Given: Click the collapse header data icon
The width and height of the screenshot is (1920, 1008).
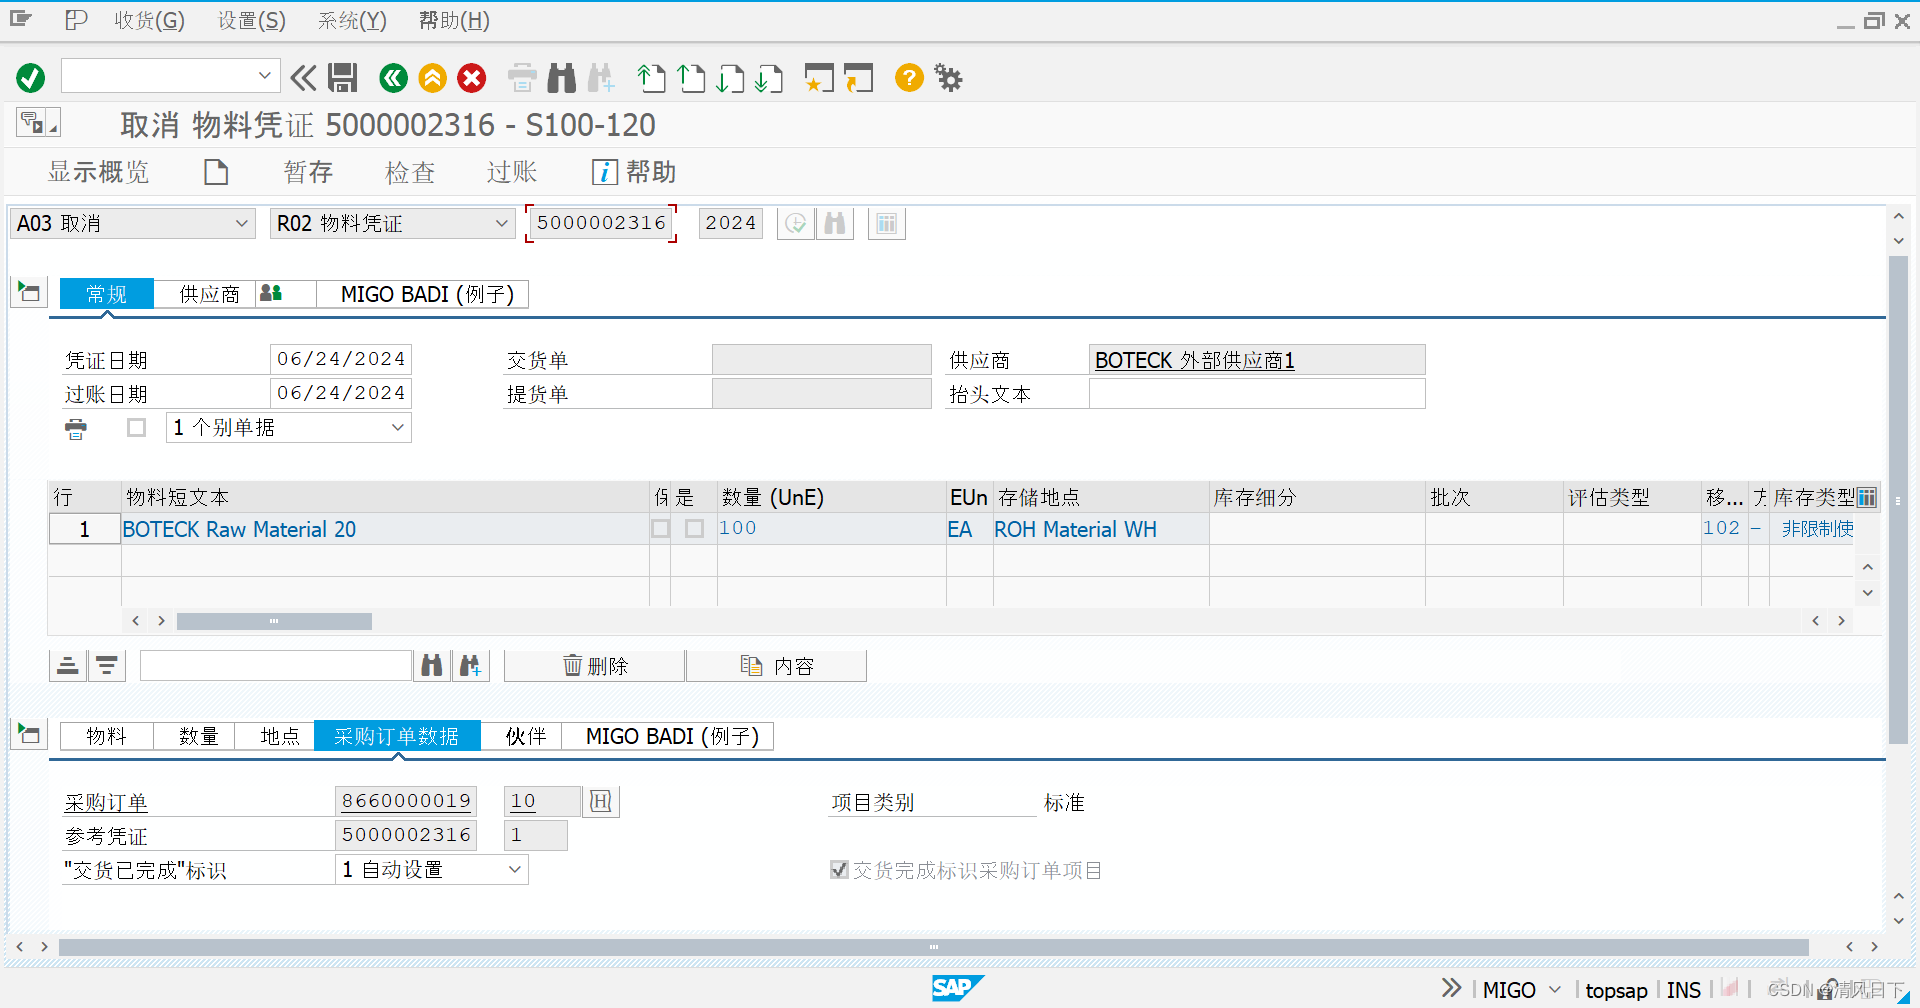Looking at the screenshot, I should point(29,292).
